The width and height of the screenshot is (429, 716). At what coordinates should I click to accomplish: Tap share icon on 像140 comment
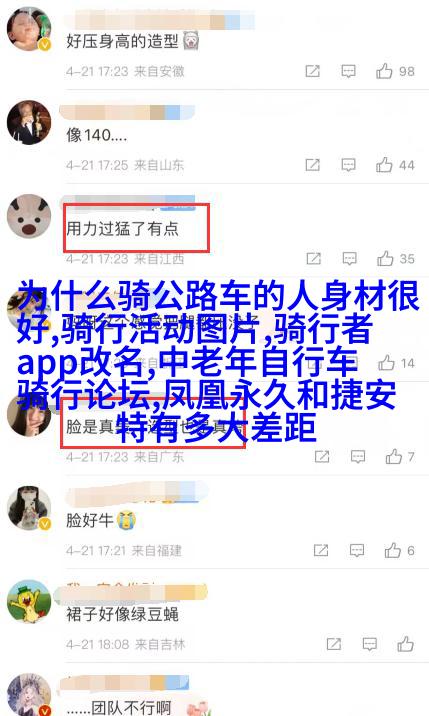point(312,165)
